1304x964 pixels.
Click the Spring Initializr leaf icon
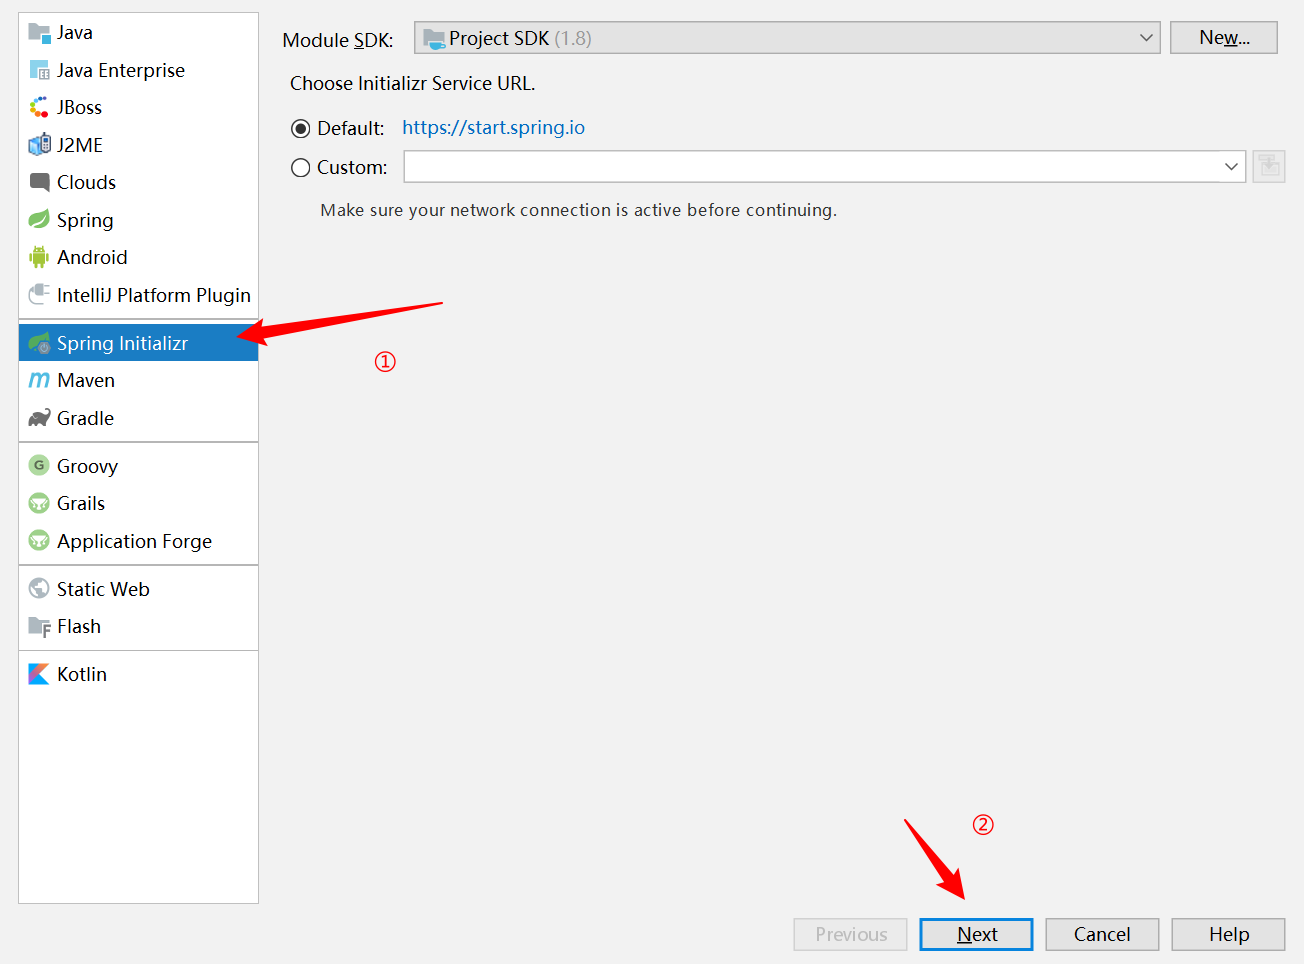[x=39, y=343]
